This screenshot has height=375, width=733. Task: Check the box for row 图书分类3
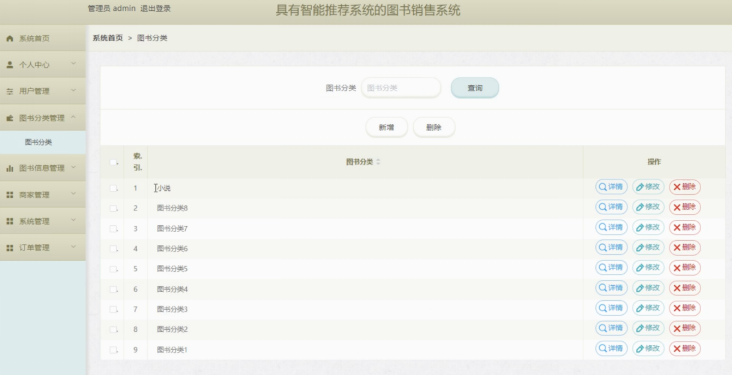113,310
